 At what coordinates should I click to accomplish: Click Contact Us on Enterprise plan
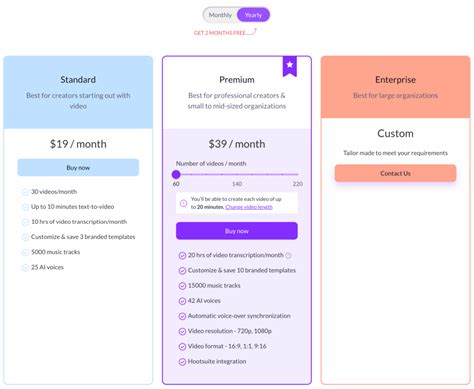pyautogui.click(x=395, y=173)
